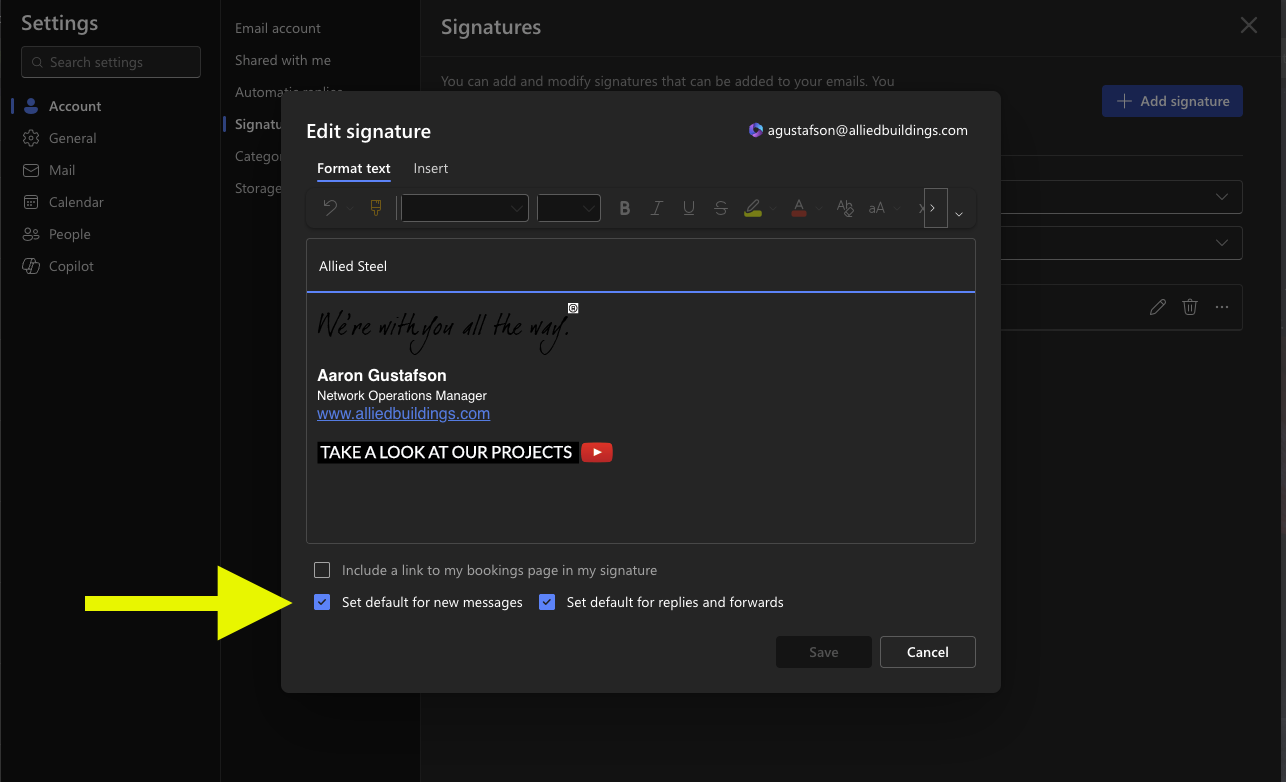Toggle bold formatting
Screen dimensions: 1286x782
(625, 208)
